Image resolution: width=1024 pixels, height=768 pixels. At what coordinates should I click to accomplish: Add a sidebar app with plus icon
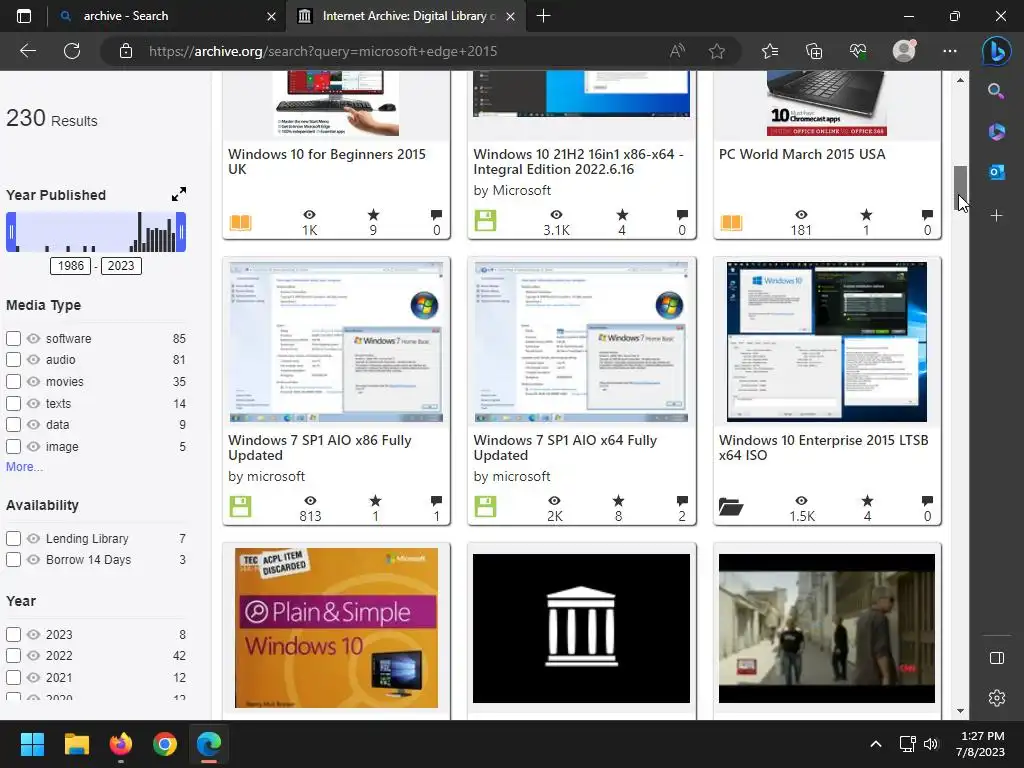point(996,215)
